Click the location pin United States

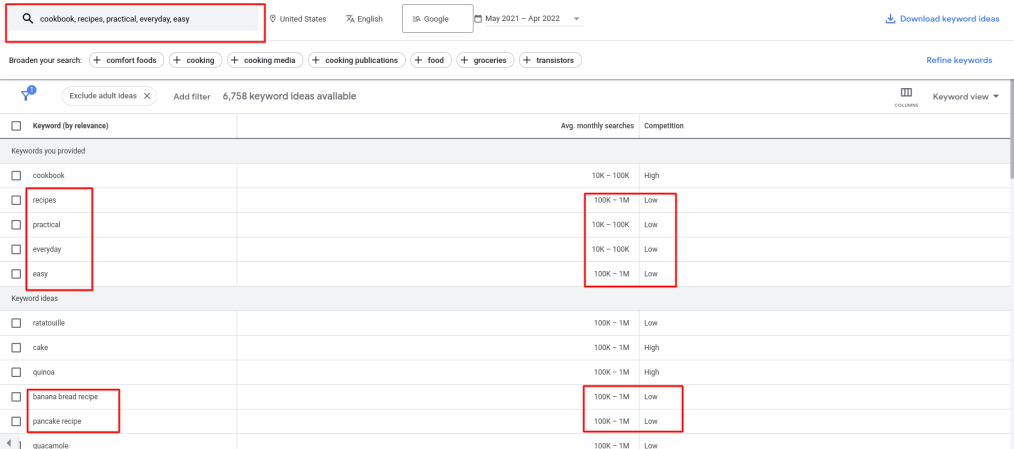[298, 19]
